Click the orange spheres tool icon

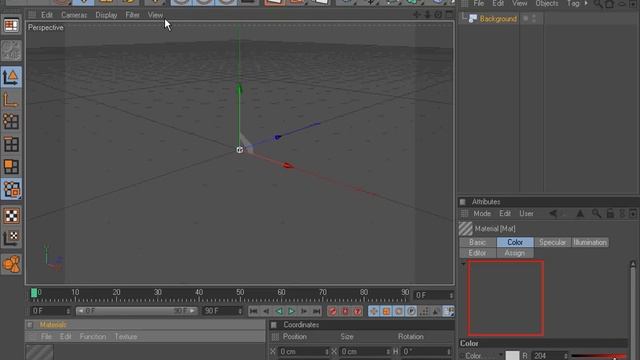click(11, 264)
